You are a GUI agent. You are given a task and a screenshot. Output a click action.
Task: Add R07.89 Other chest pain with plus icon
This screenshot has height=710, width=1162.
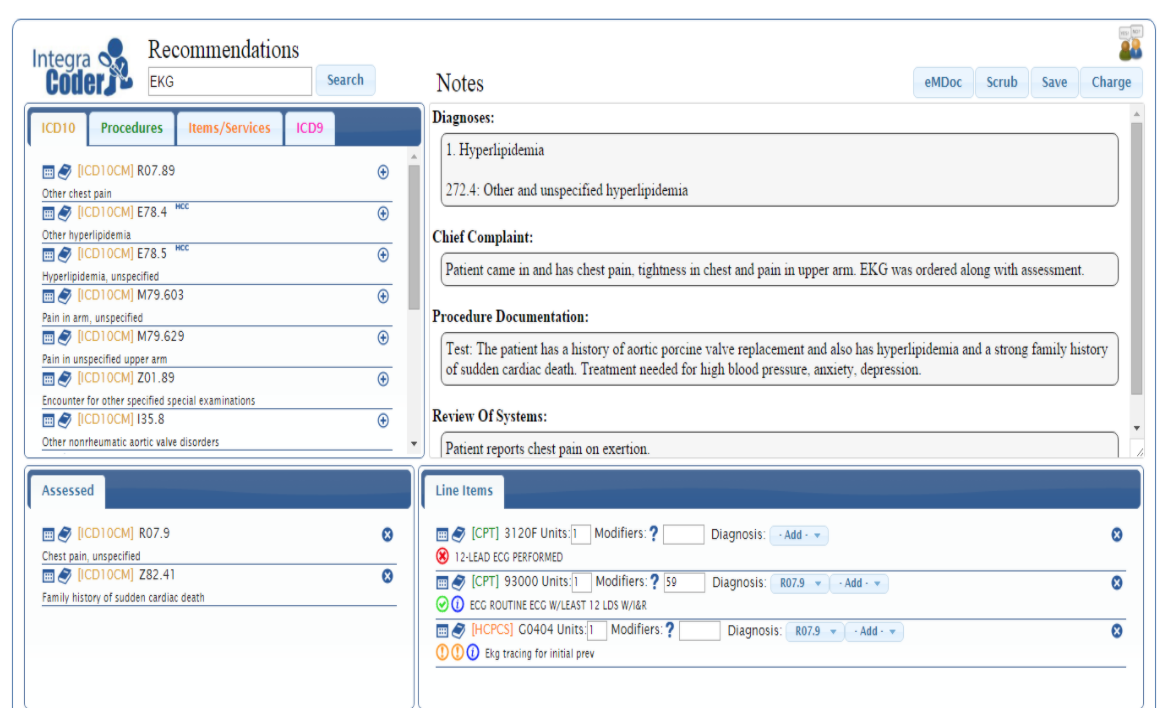coord(383,172)
